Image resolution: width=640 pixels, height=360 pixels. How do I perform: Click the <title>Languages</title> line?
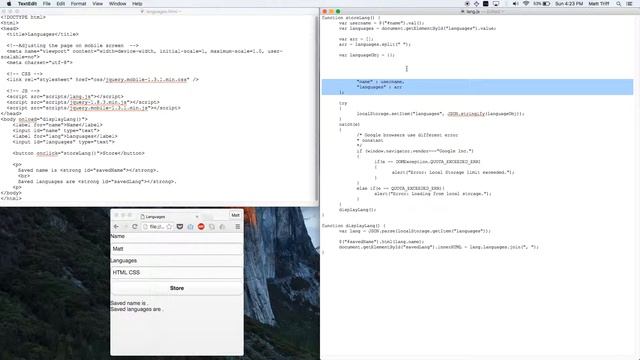42,34
